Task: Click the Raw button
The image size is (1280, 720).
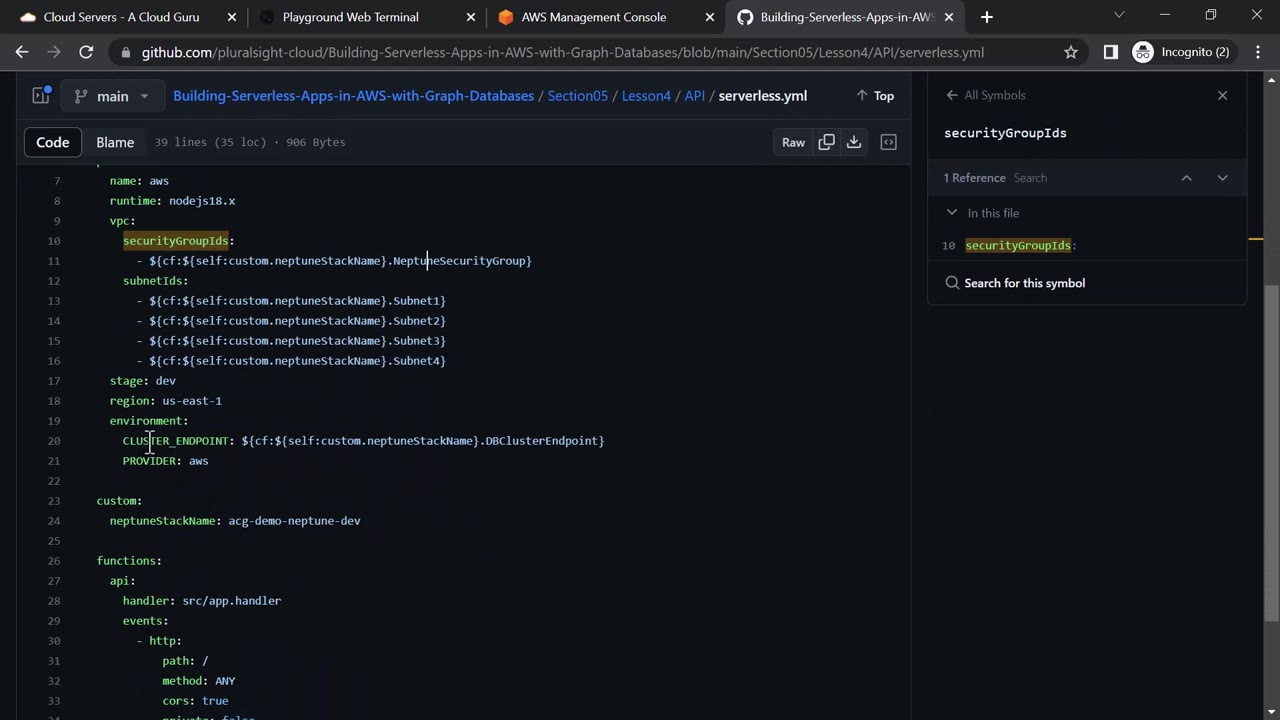Action: (793, 142)
